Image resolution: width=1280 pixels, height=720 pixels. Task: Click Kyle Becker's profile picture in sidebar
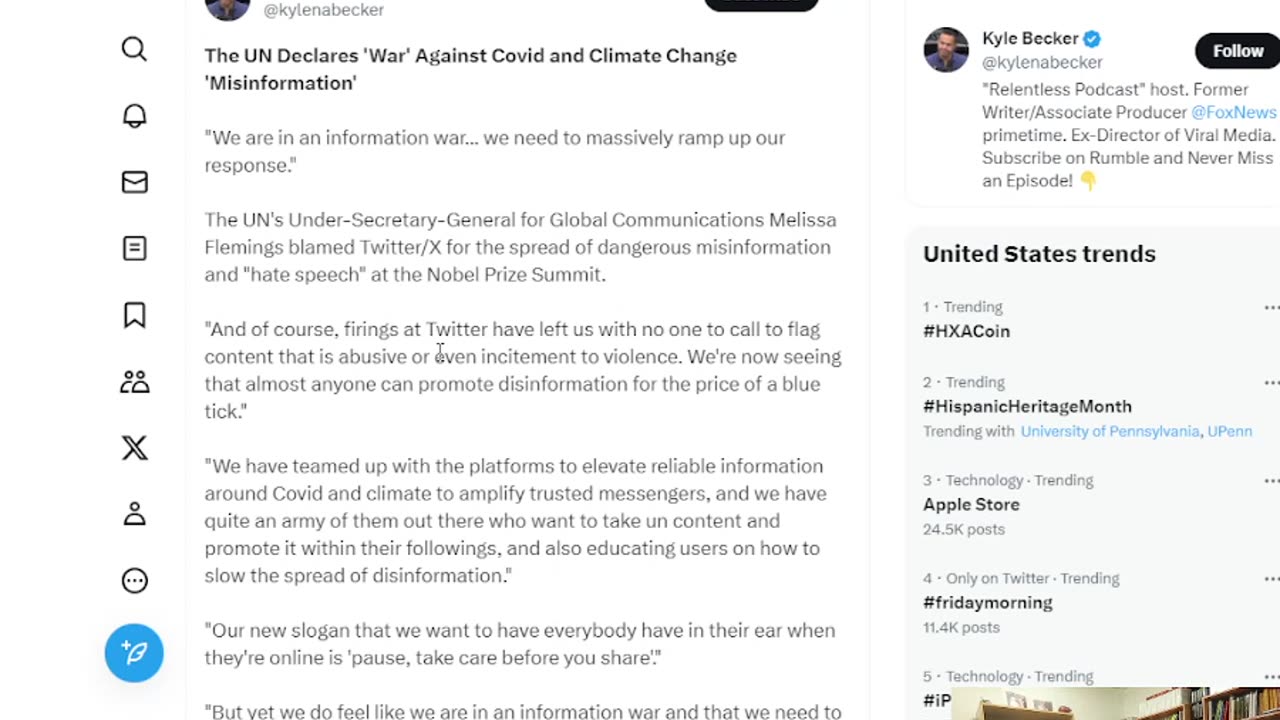[946, 50]
